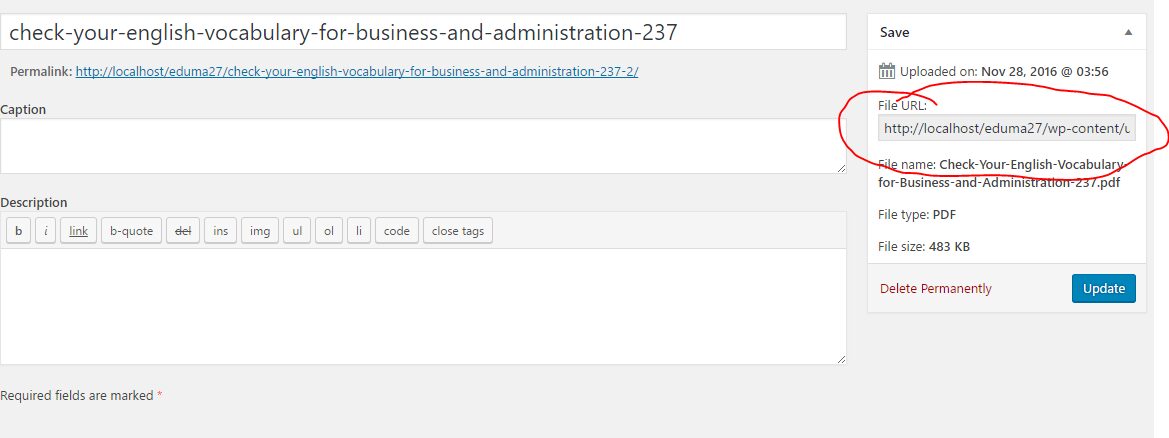Click the del strikethrough quicktag
This screenshot has height=438, width=1169.
tap(183, 231)
